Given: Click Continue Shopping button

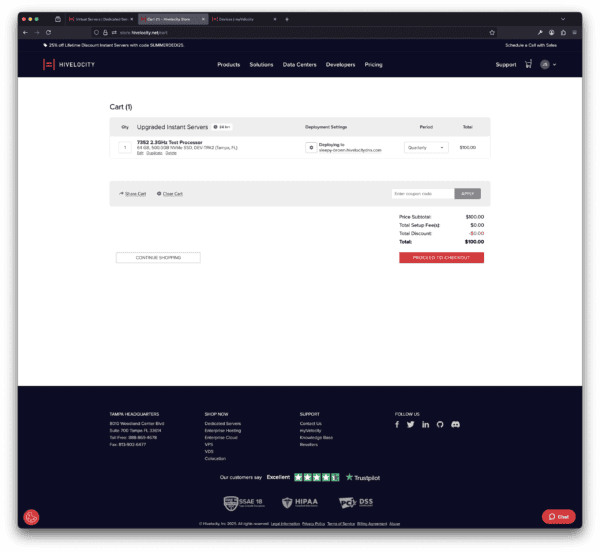Looking at the screenshot, I should (158, 258).
